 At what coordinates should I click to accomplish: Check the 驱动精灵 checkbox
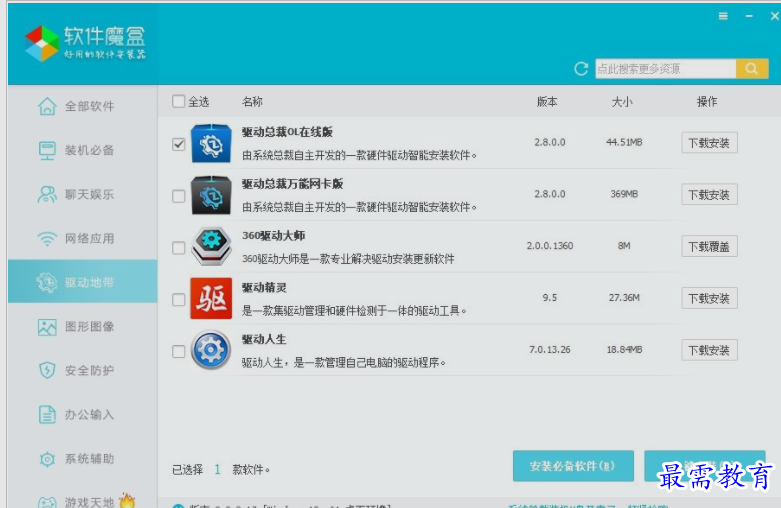point(178,299)
